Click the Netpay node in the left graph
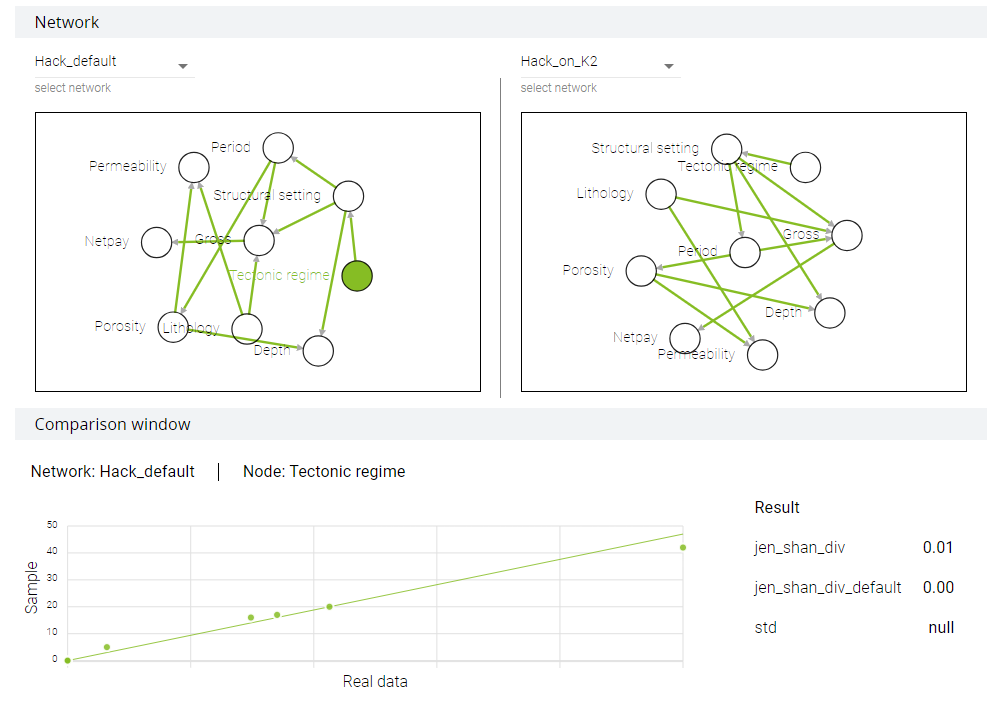The height and width of the screenshot is (719, 1000). (156, 242)
